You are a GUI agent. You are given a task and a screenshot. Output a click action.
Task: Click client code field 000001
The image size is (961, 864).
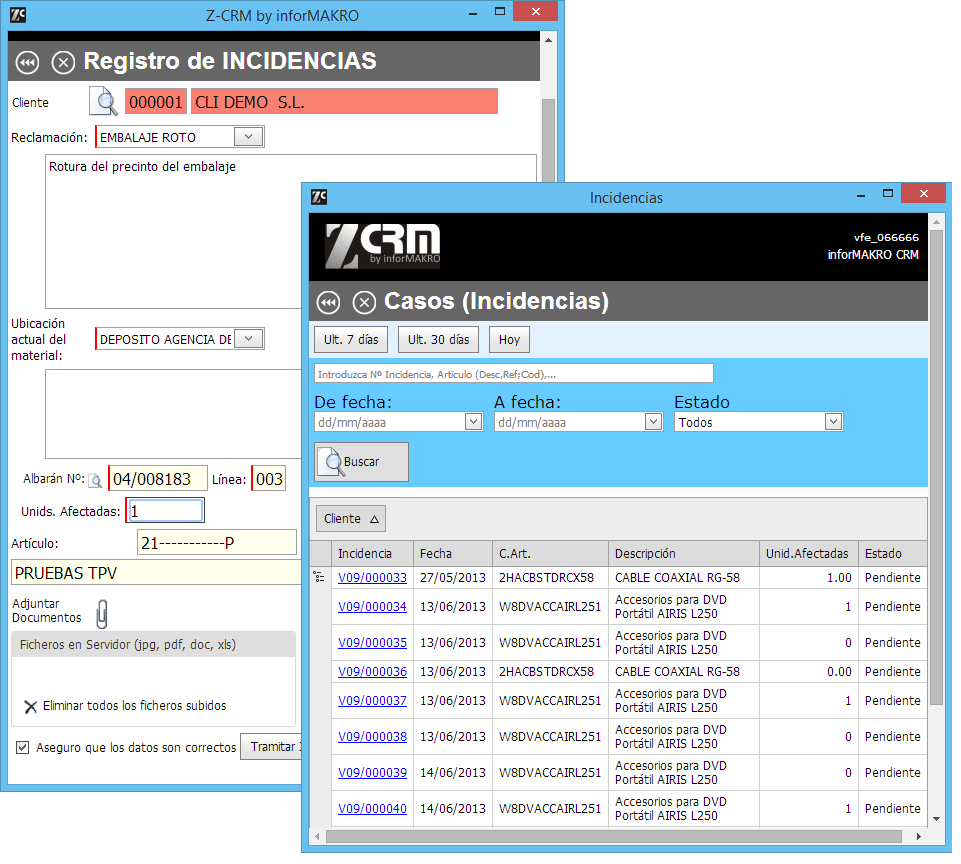[156, 102]
